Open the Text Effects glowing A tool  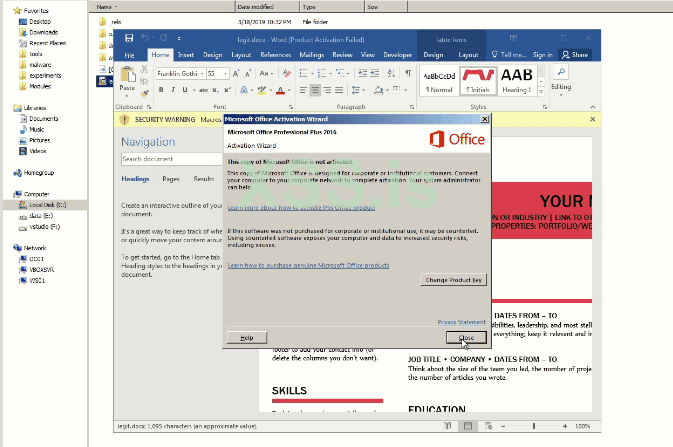244,90
